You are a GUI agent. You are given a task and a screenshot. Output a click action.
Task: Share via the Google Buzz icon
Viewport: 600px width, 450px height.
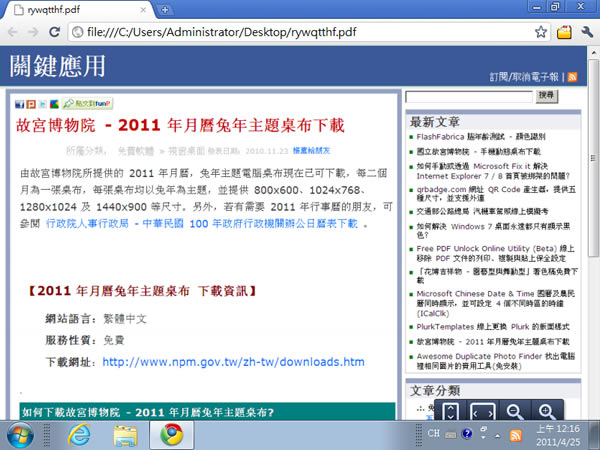(54, 104)
